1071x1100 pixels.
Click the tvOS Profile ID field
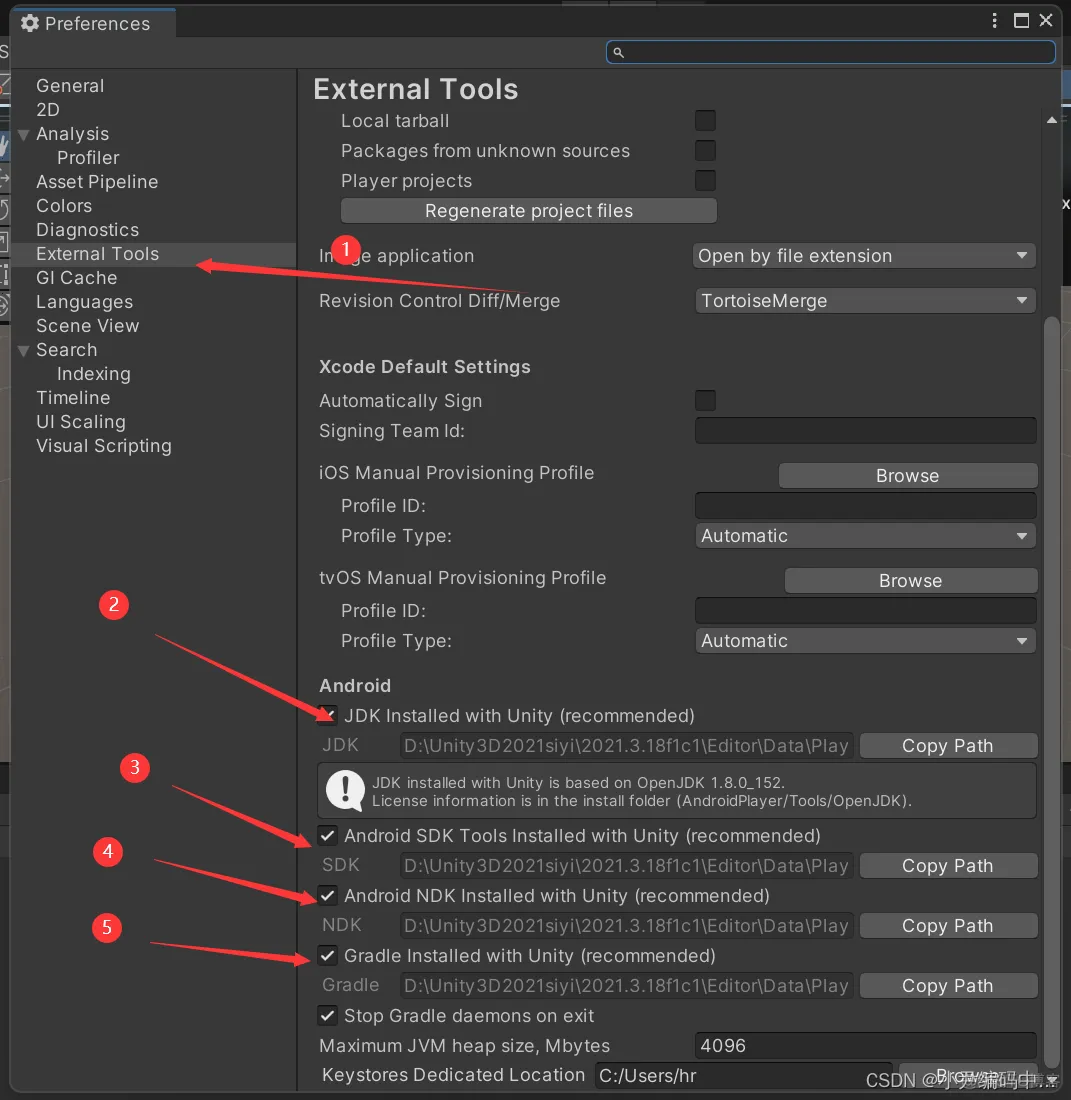865,610
